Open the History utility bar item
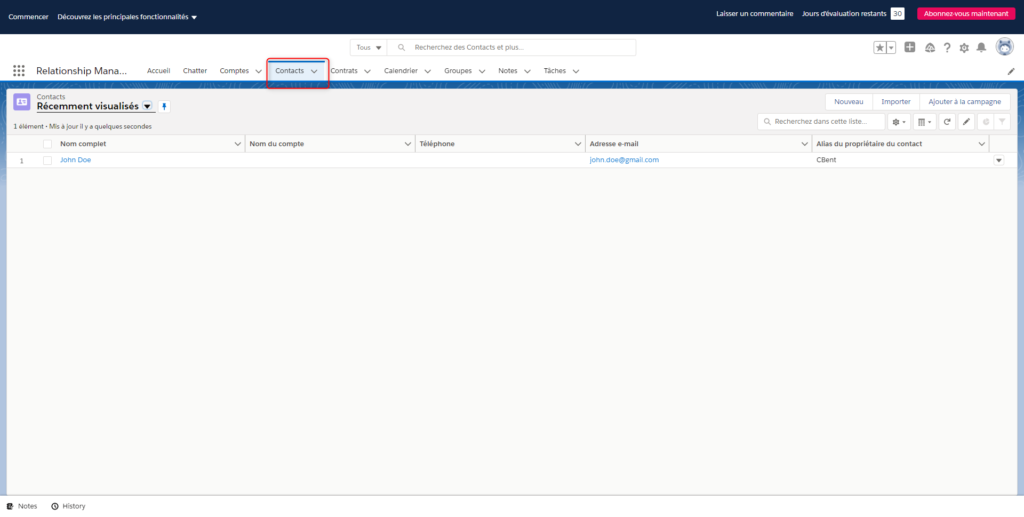 (x=68, y=506)
